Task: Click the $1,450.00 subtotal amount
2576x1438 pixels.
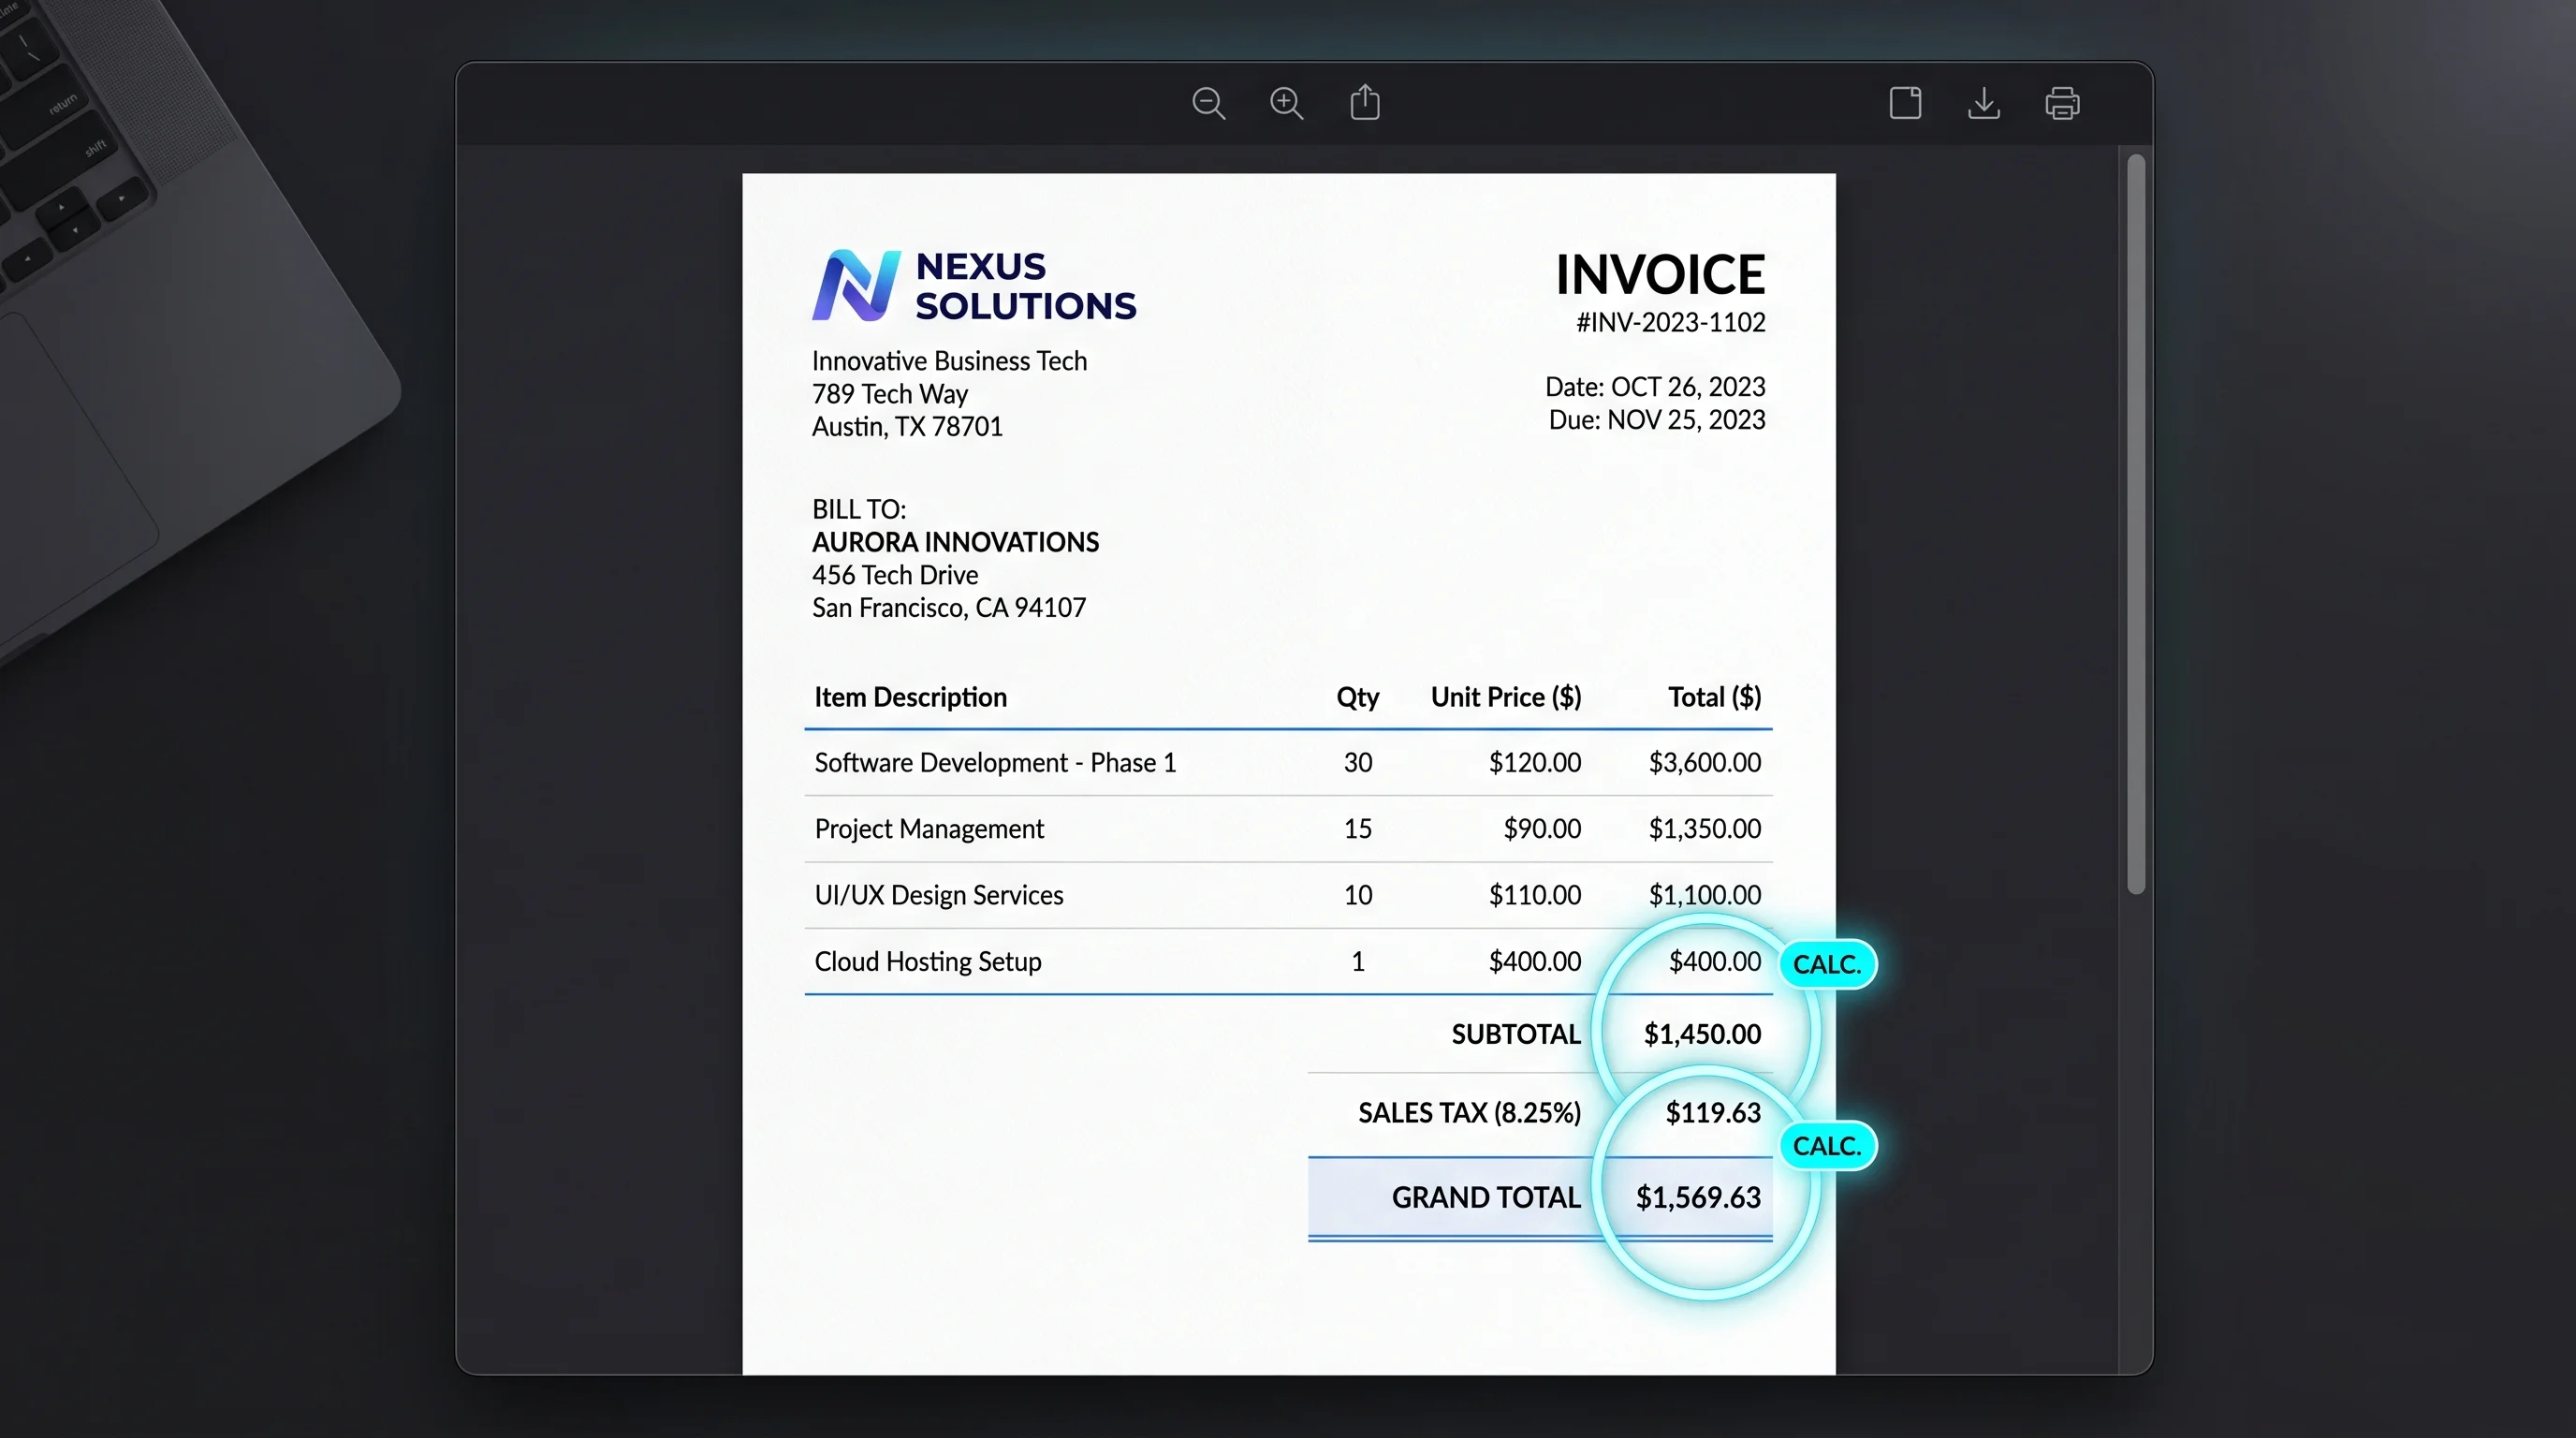Action: [x=1702, y=1034]
